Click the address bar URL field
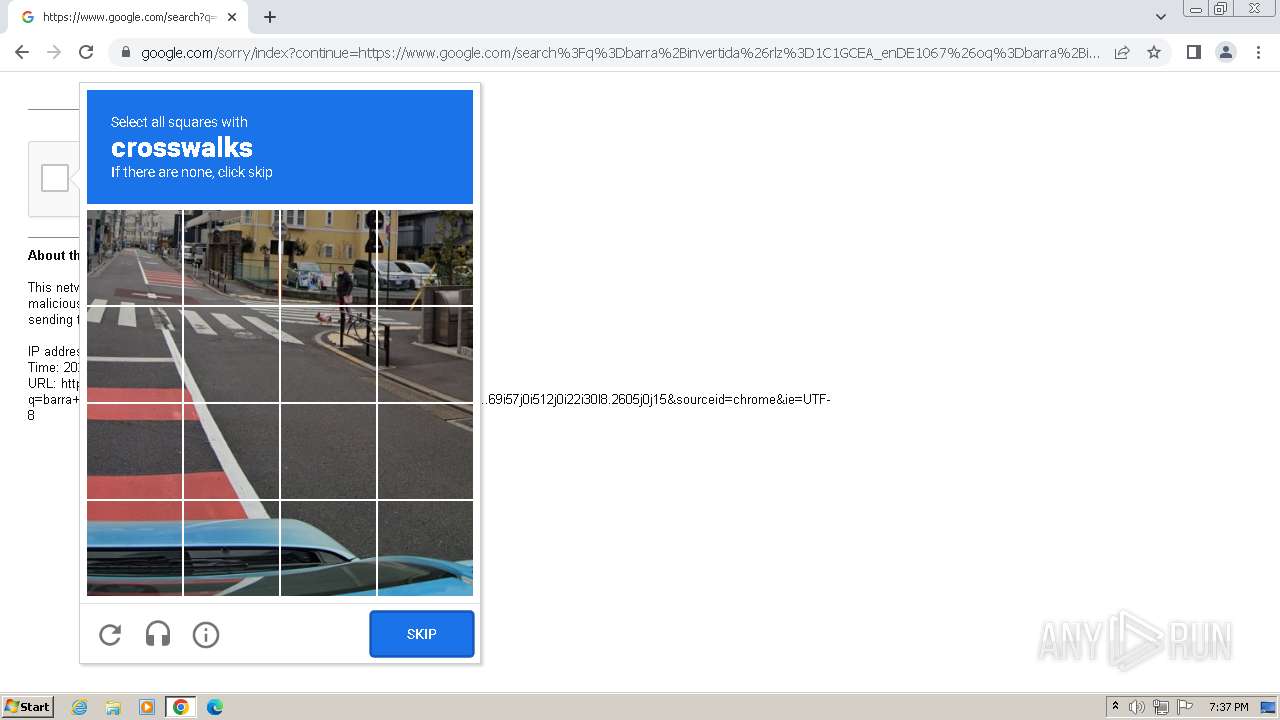 (620, 53)
